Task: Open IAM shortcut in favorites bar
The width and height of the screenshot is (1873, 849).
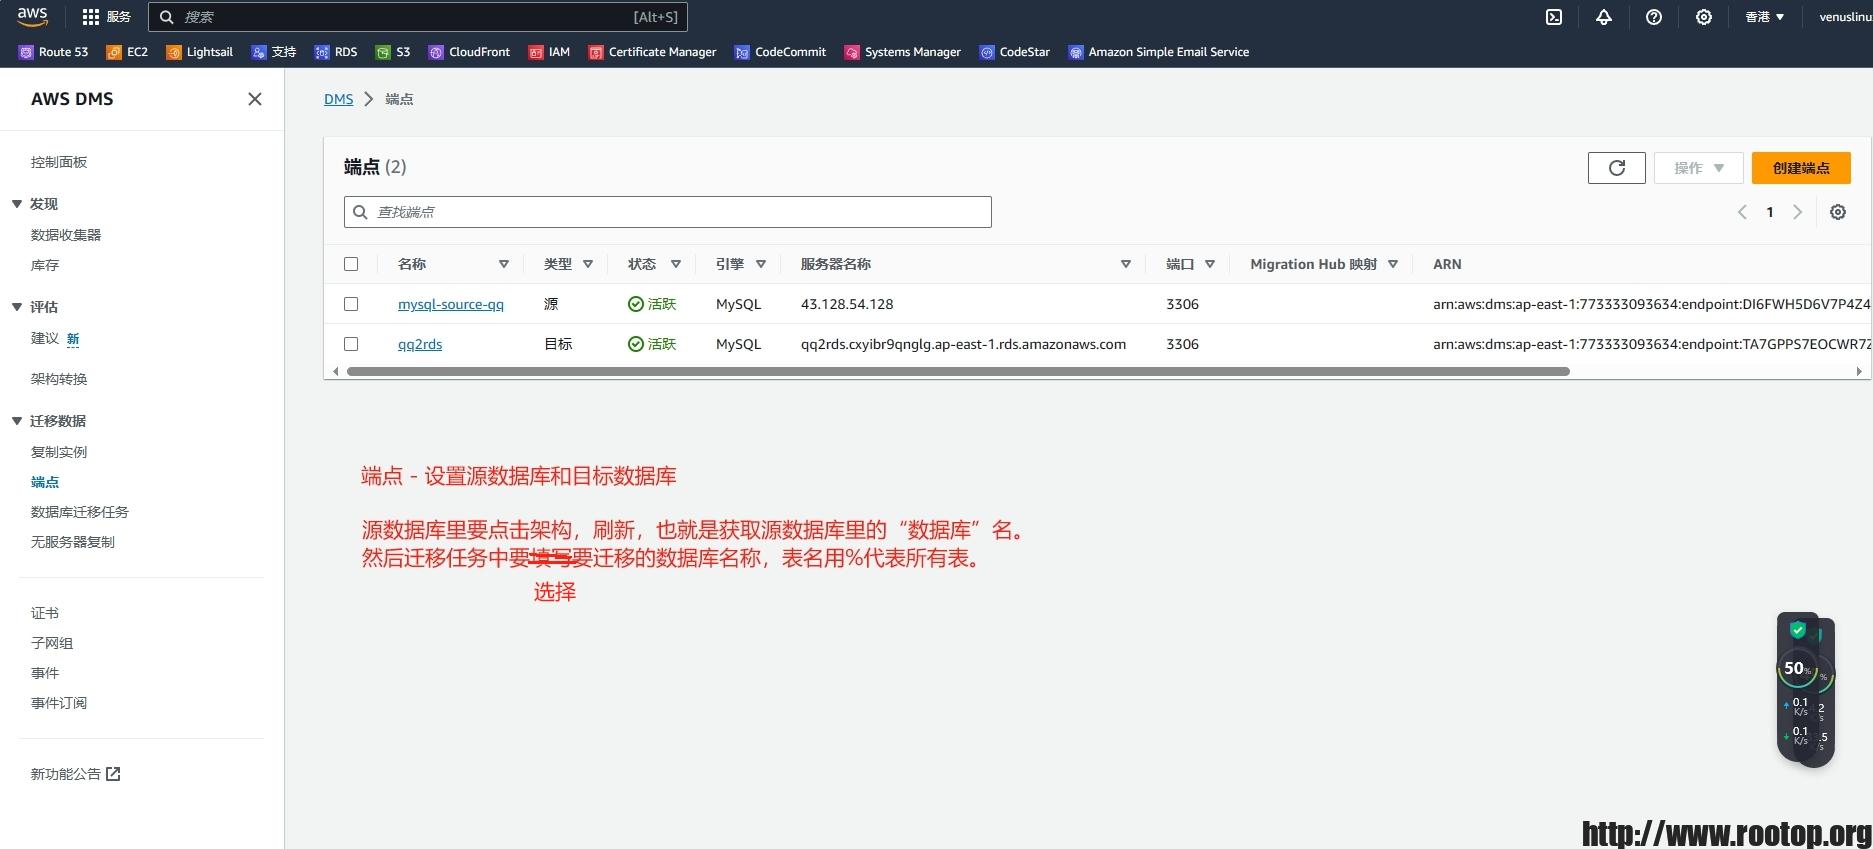Action: pyautogui.click(x=550, y=52)
